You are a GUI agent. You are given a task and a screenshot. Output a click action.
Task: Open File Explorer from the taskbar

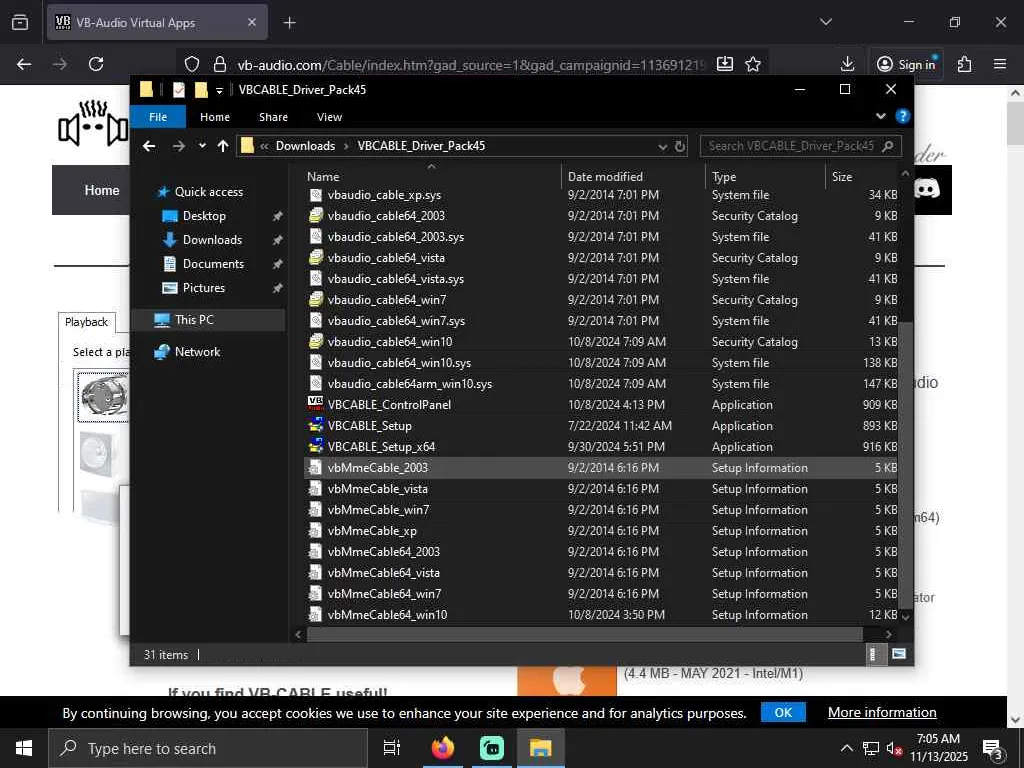coord(541,748)
